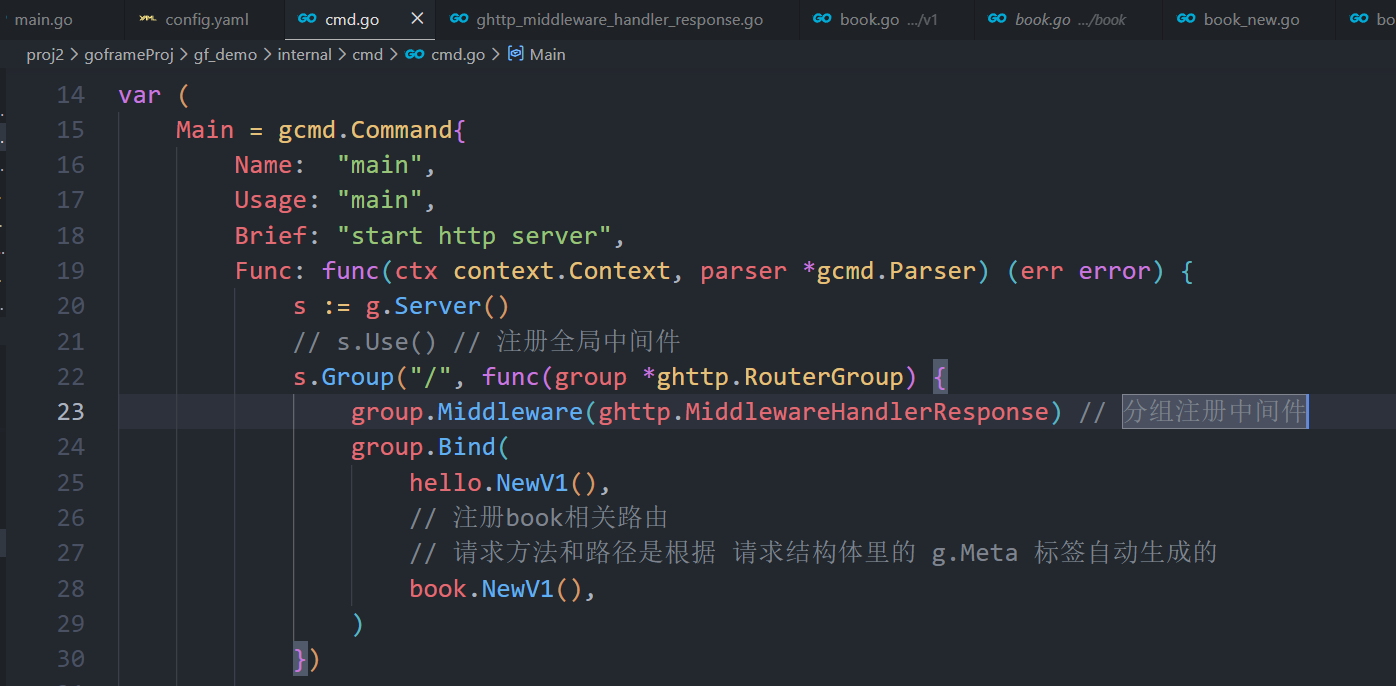Viewport: 1396px width, 686px height.
Task: Click comment '// 注册book相关路由'
Action: pos(539,518)
